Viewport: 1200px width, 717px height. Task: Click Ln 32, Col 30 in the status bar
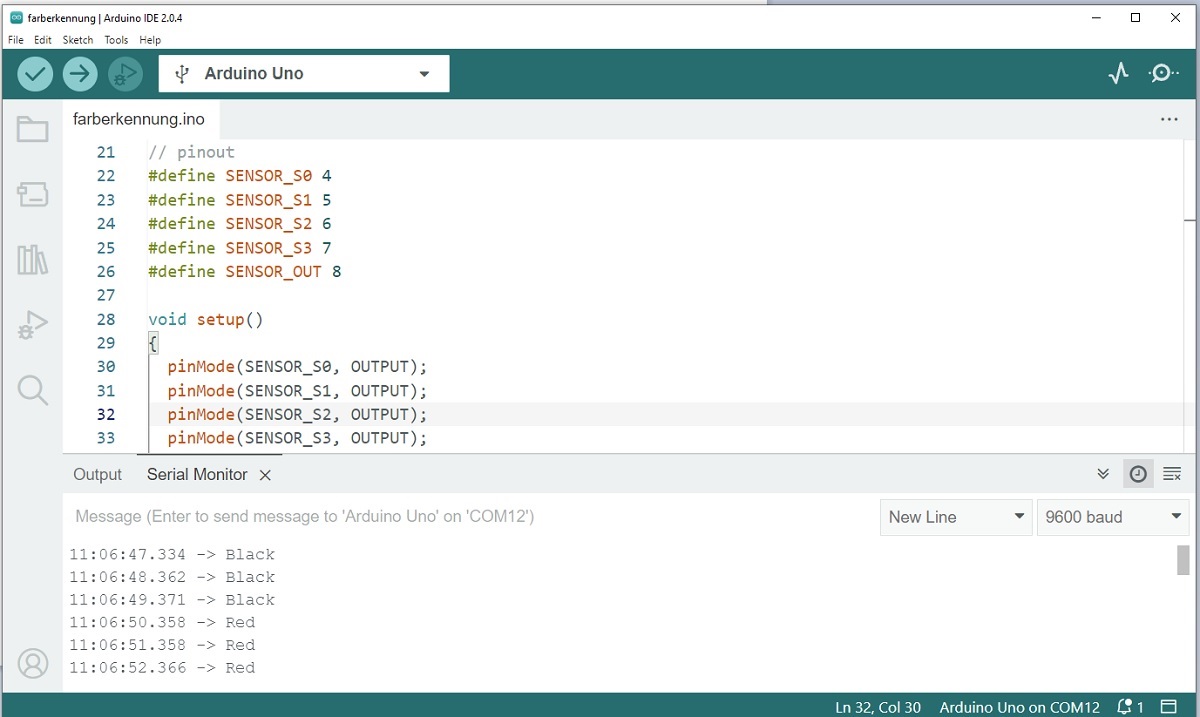(878, 707)
